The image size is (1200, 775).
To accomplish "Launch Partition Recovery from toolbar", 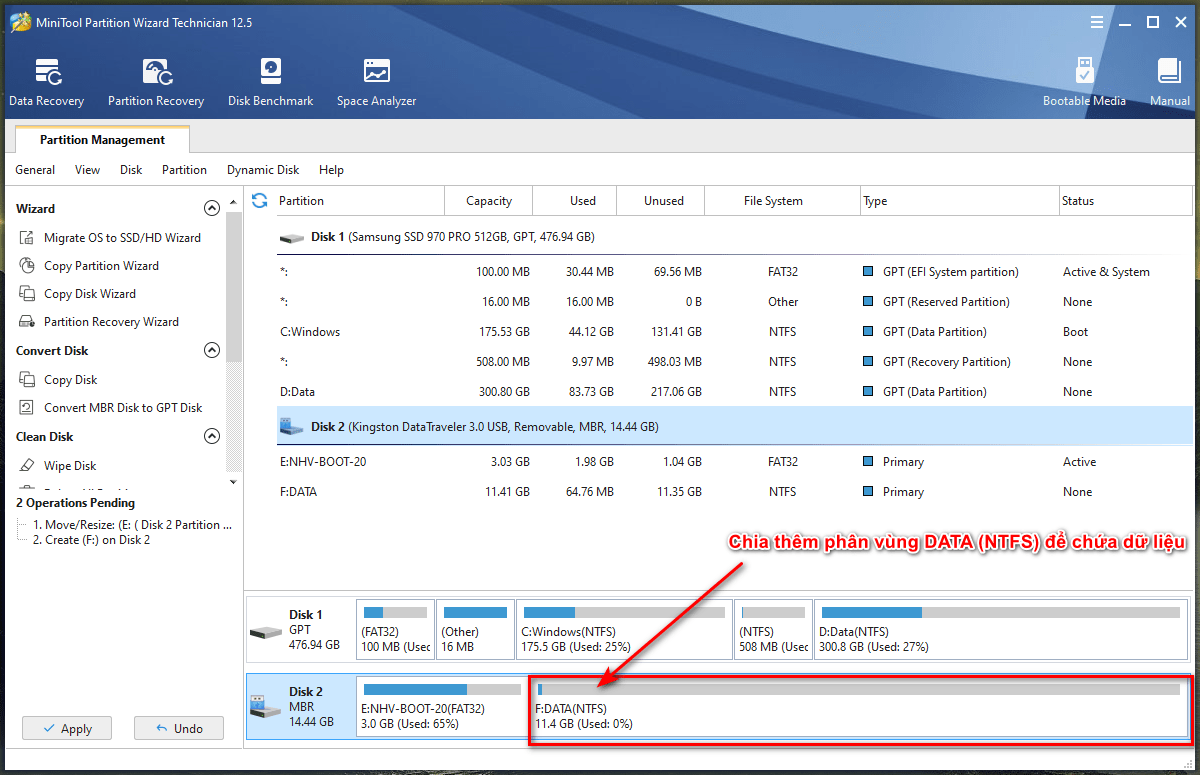I will pyautogui.click(x=156, y=83).
